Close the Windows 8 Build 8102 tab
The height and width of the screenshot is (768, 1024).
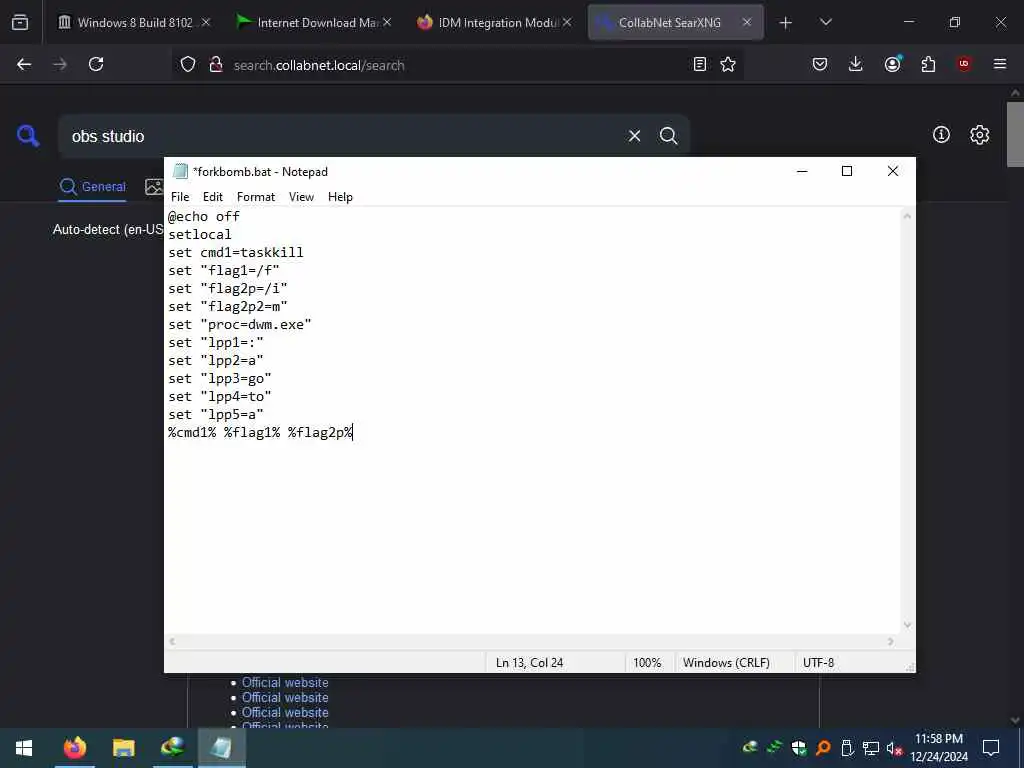(x=206, y=22)
